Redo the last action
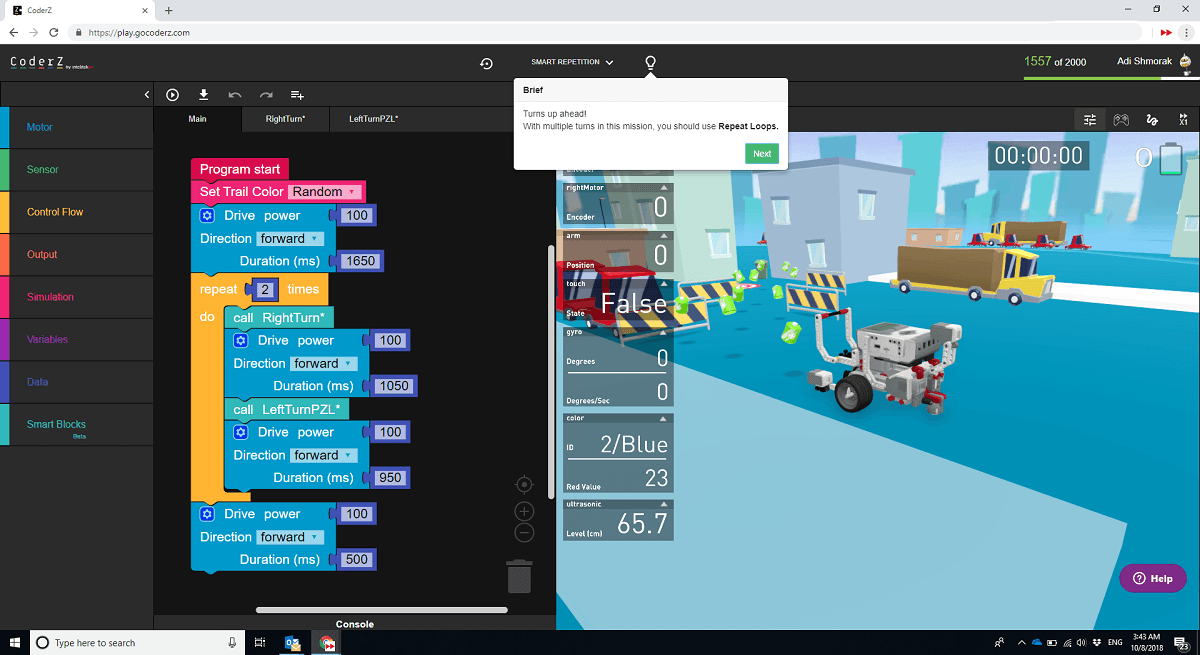This screenshot has width=1200, height=655. (265, 94)
